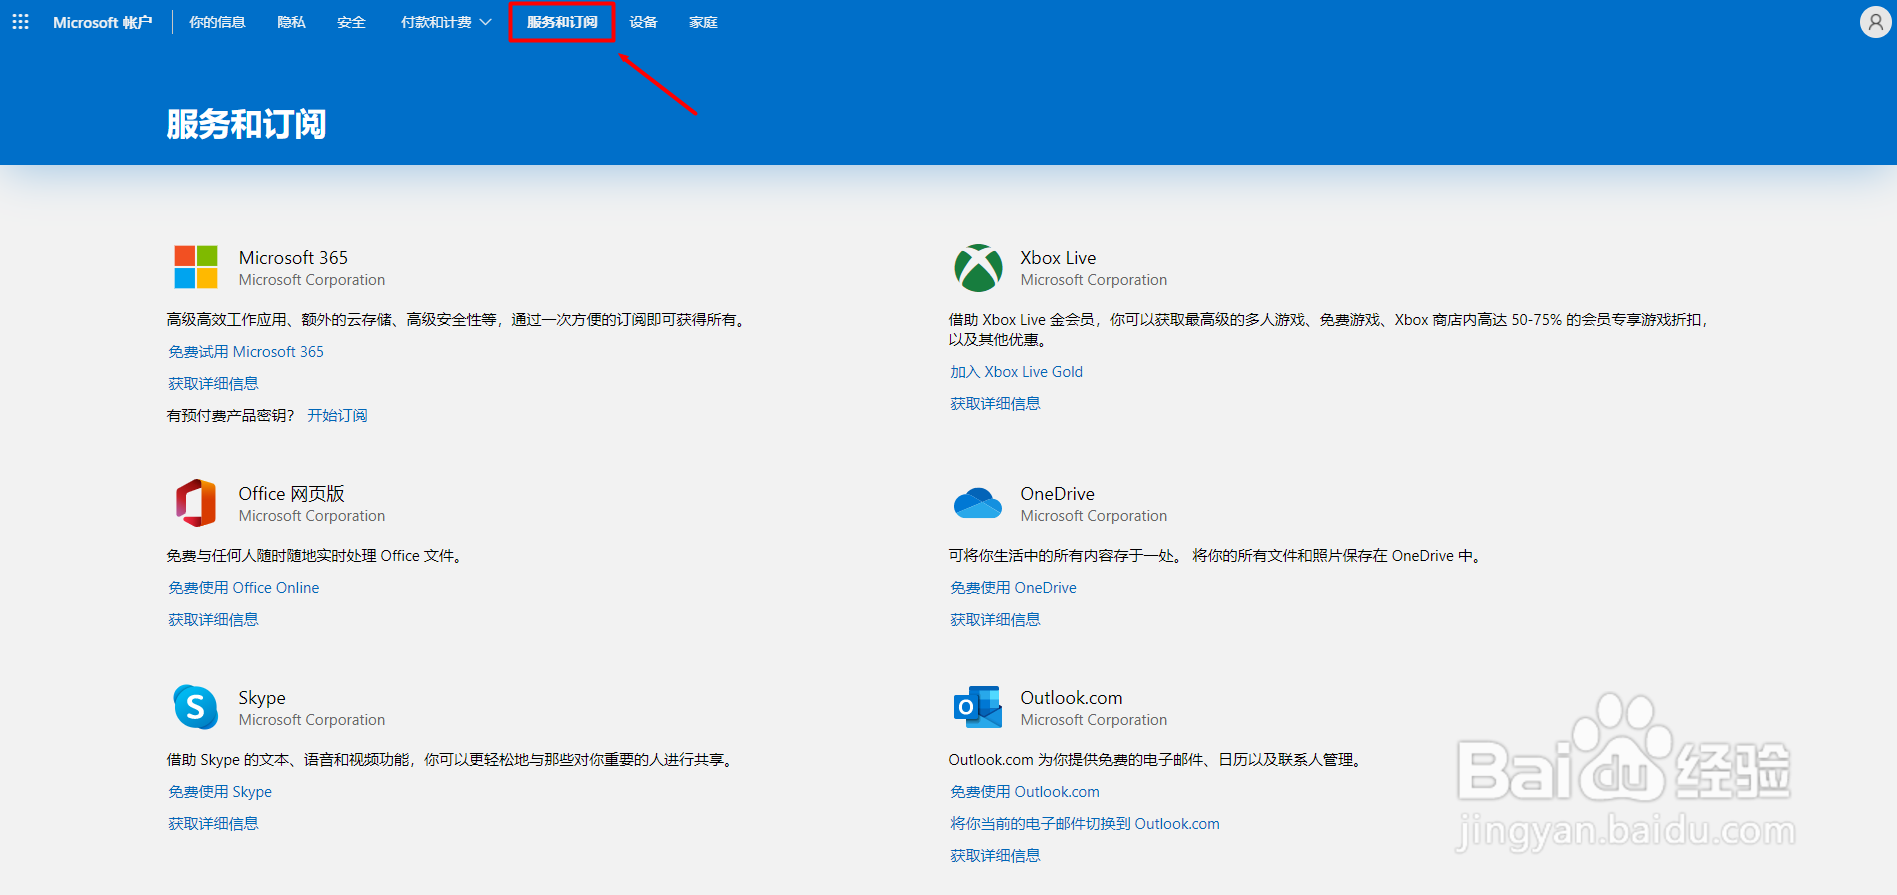
Task: Go to Microsoft 帐户 home
Action: pyautogui.click(x=102, y=22)
